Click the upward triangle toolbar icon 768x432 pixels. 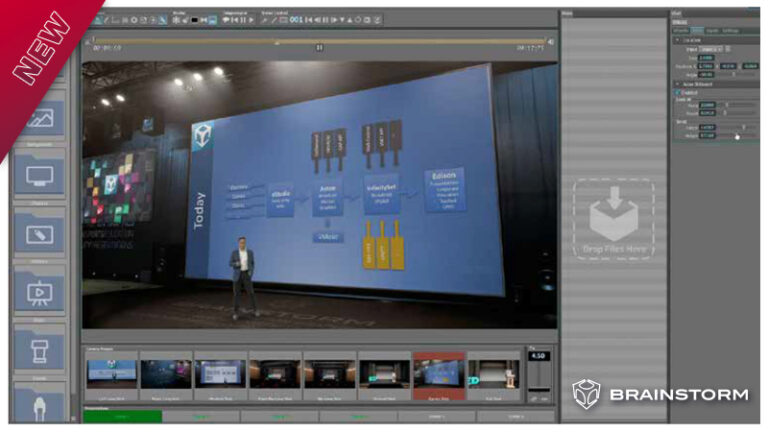pyautogui.click(x=350, y=20)
